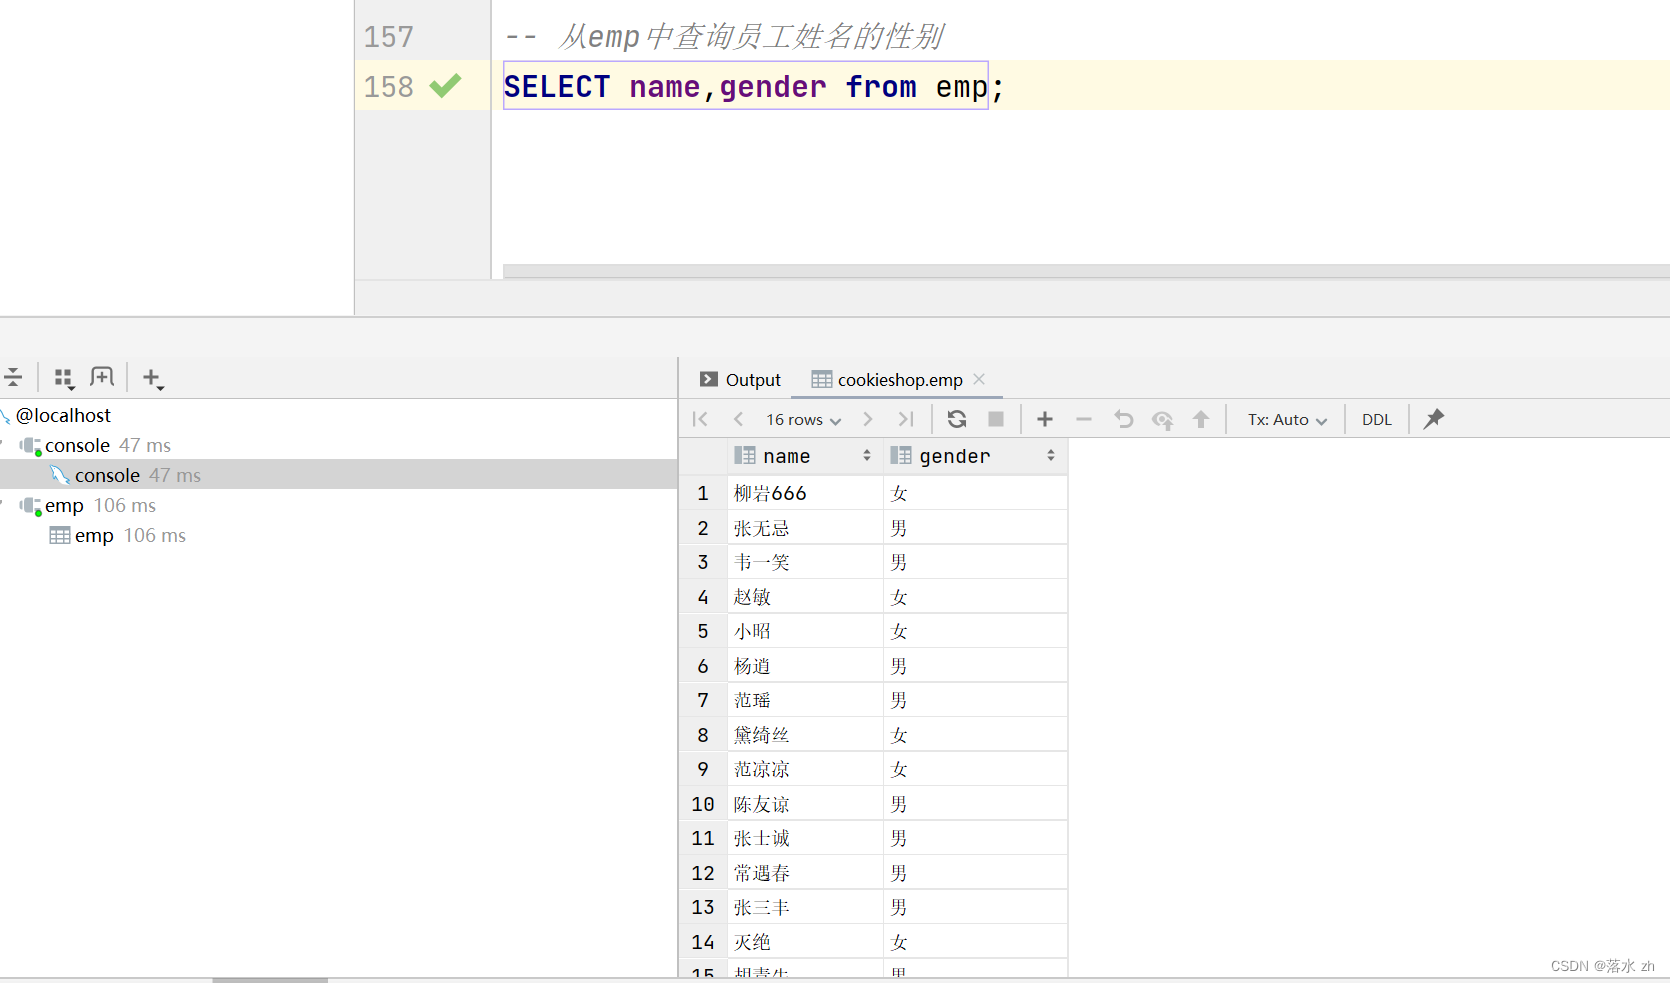Click the editor horizontal scrollbar
This screenshot has height=983, width=1670.
1086,271
